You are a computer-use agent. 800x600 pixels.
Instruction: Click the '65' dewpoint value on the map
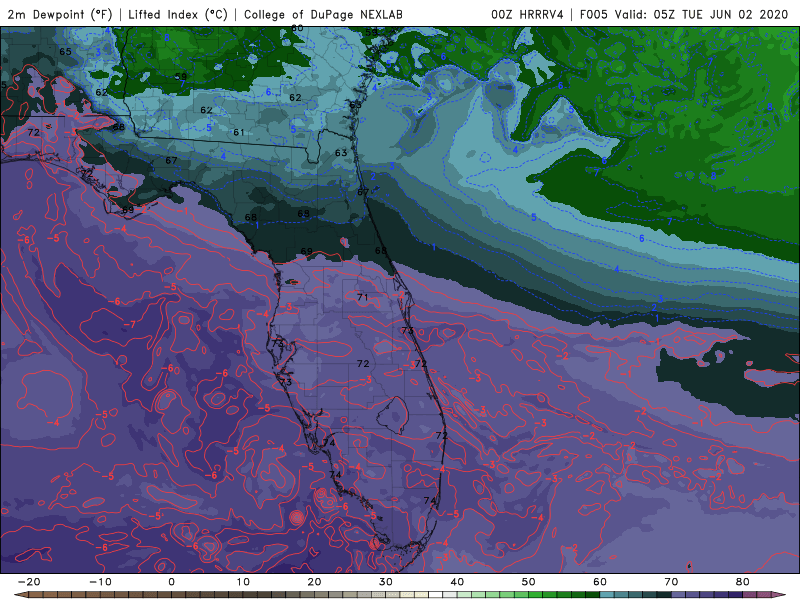click(65, 52)
